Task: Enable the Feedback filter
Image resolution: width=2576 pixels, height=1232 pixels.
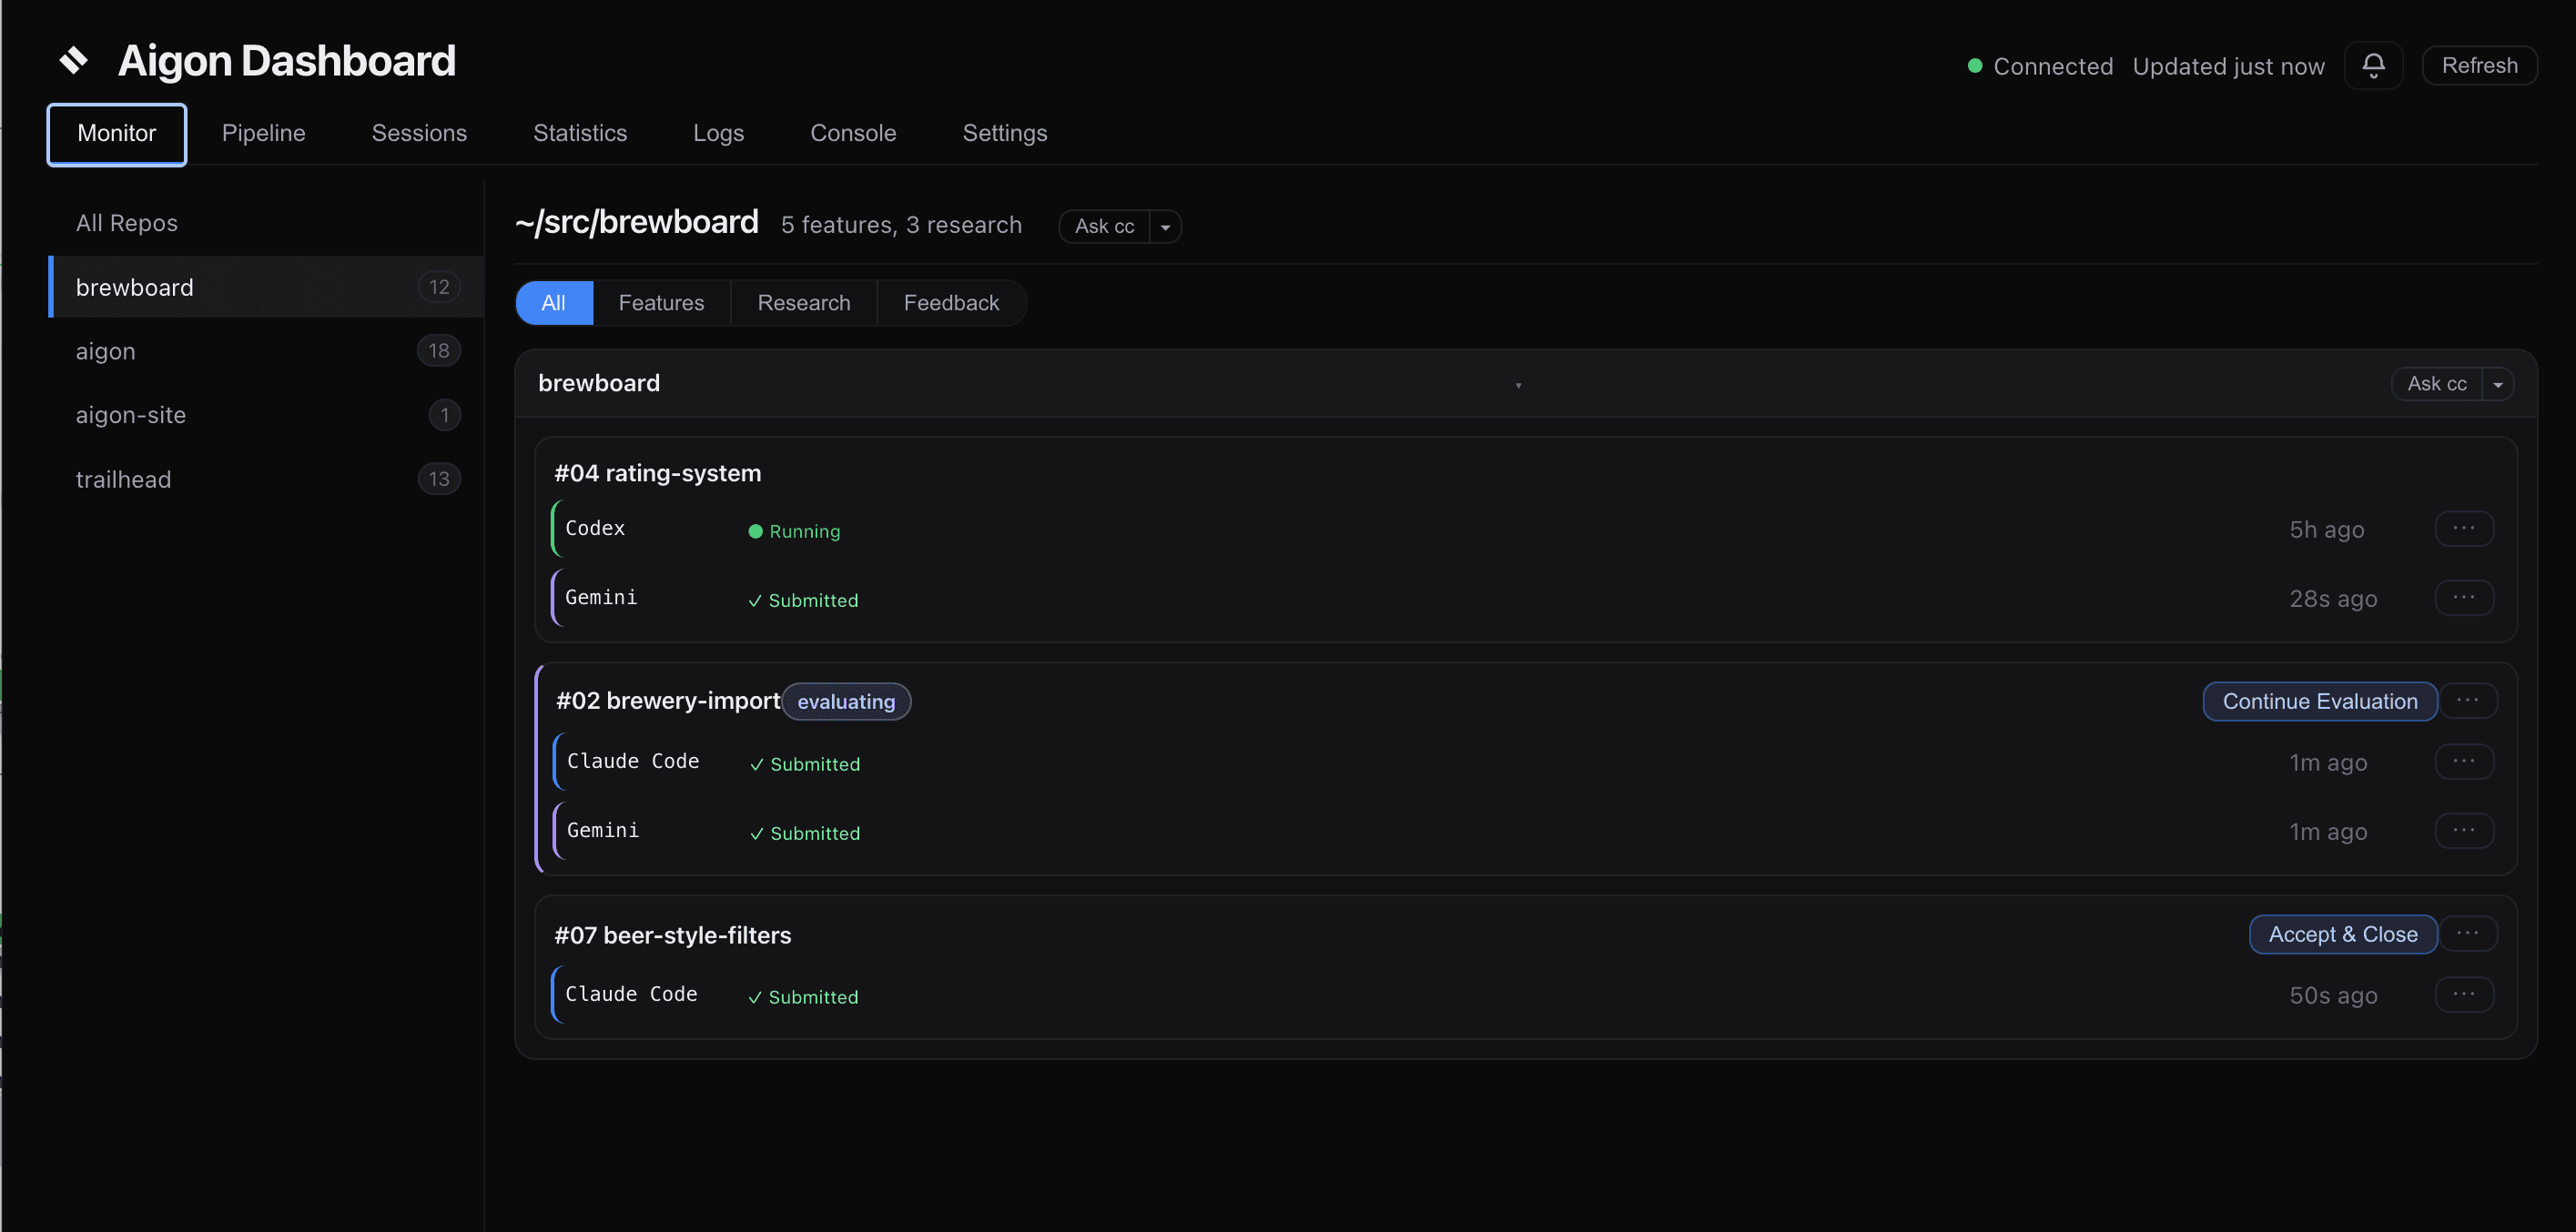Action: (x=951, y=302)
